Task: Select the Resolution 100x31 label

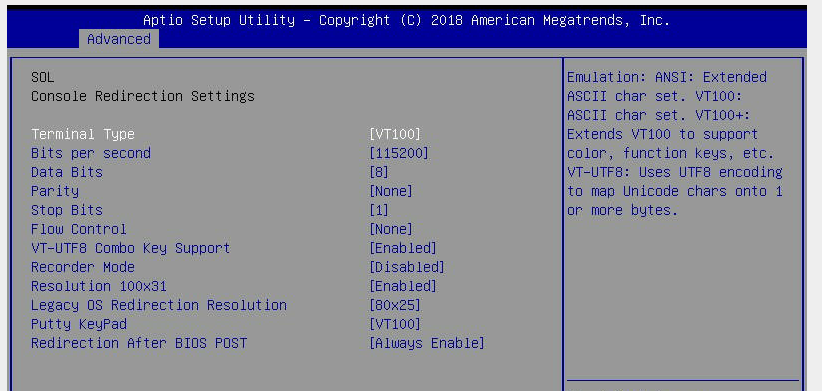Action: (99, 286)
